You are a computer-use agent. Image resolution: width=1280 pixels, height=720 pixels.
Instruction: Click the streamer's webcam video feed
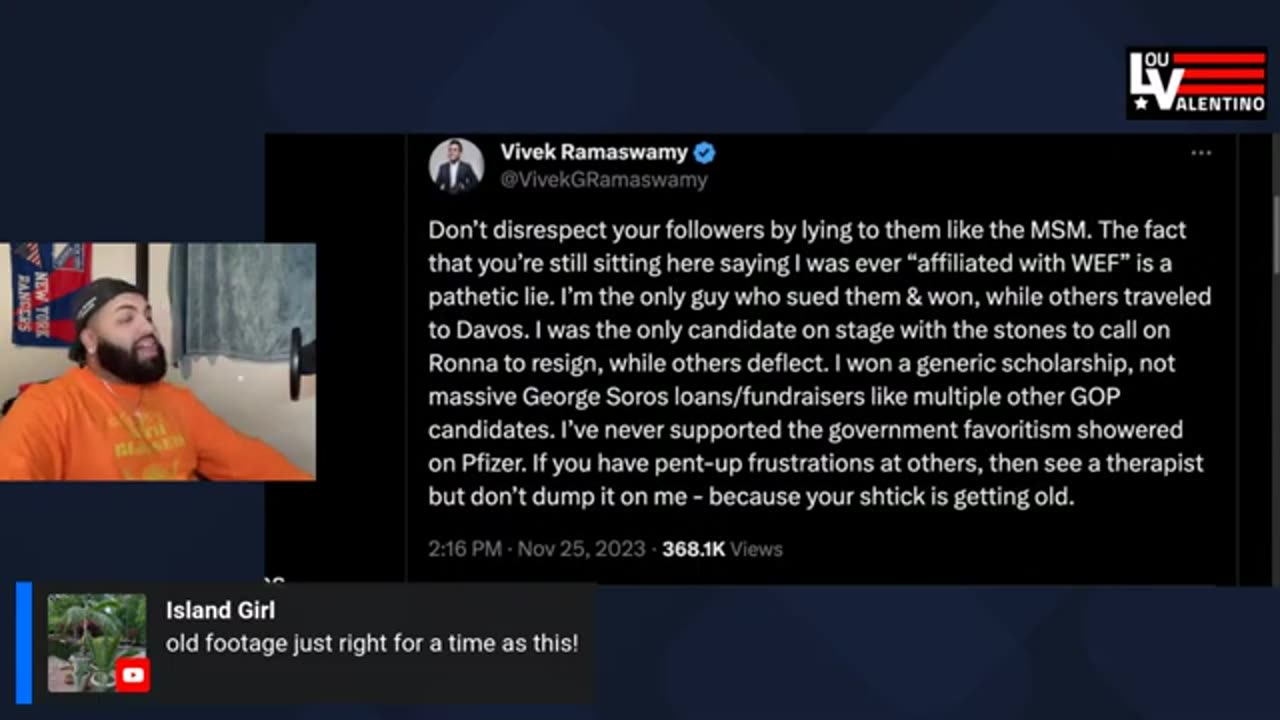point(157,362)
